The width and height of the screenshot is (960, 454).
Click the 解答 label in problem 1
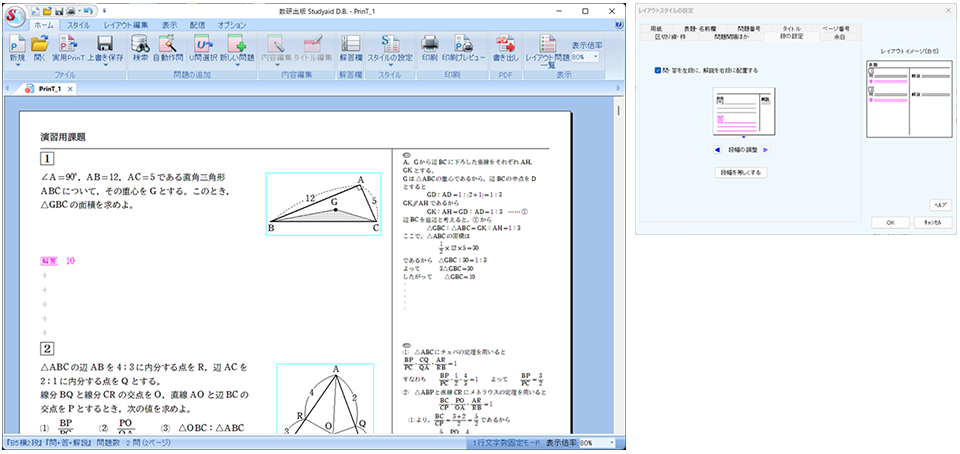(x=49, y=261)
